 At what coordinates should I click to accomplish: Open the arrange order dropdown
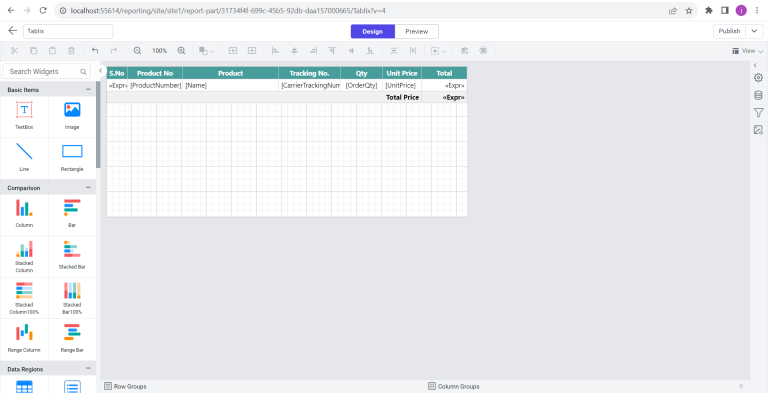coord(206,50)
